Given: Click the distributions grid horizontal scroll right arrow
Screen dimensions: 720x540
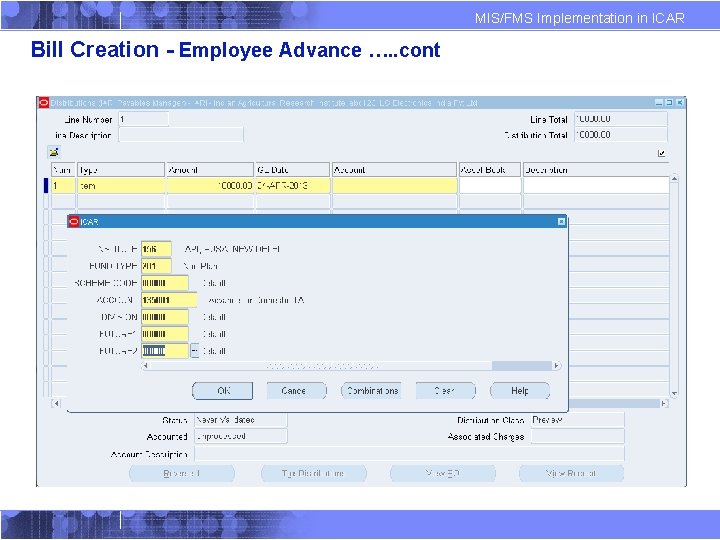Looking at the screenshot, I should tap(664, 404).
